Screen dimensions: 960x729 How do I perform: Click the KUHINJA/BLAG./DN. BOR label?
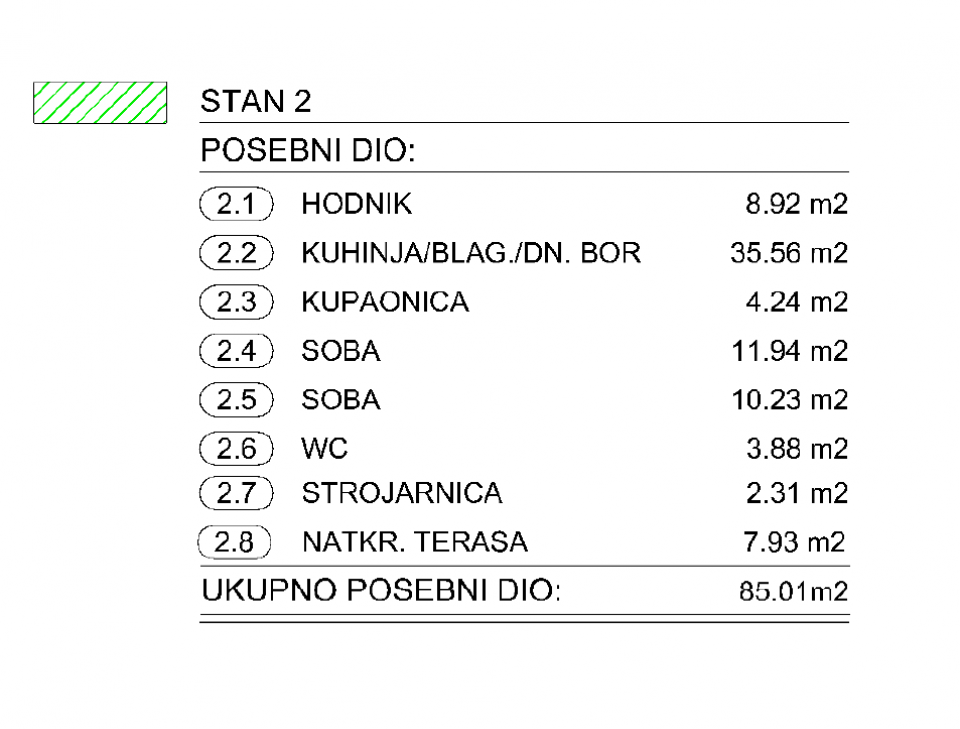click(470, 254)
